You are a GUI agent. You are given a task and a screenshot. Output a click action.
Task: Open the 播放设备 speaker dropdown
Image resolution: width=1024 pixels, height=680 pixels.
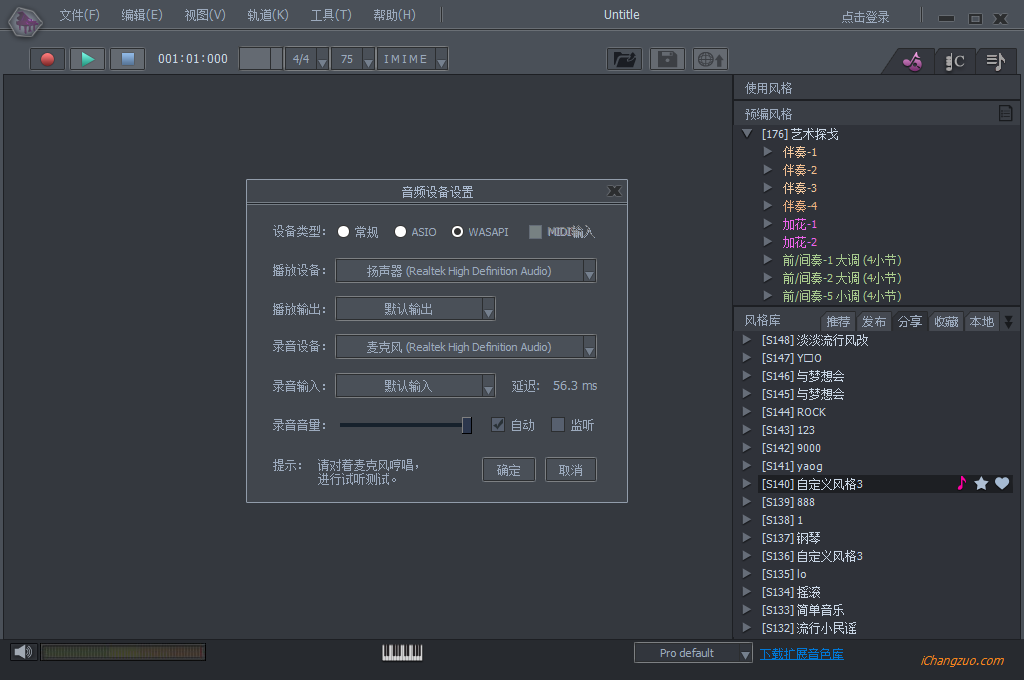(x=589, y=271)
